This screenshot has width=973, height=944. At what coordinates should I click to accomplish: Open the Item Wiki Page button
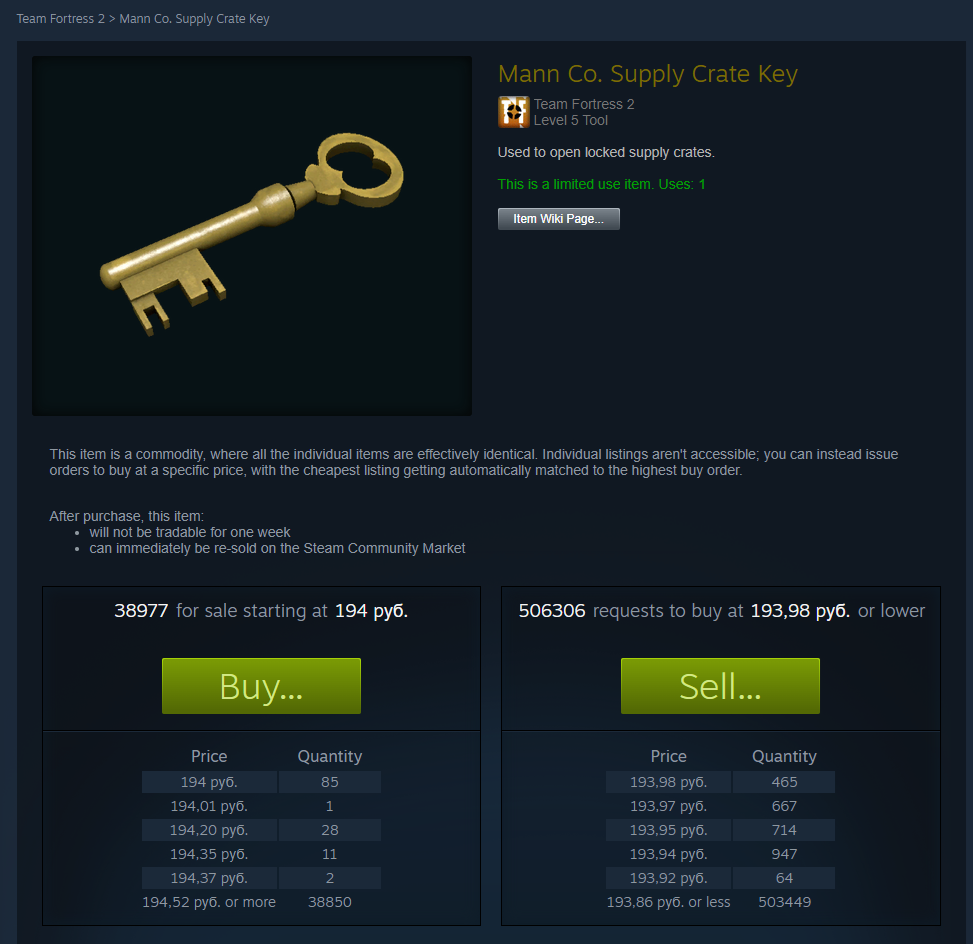coord(558,218)
